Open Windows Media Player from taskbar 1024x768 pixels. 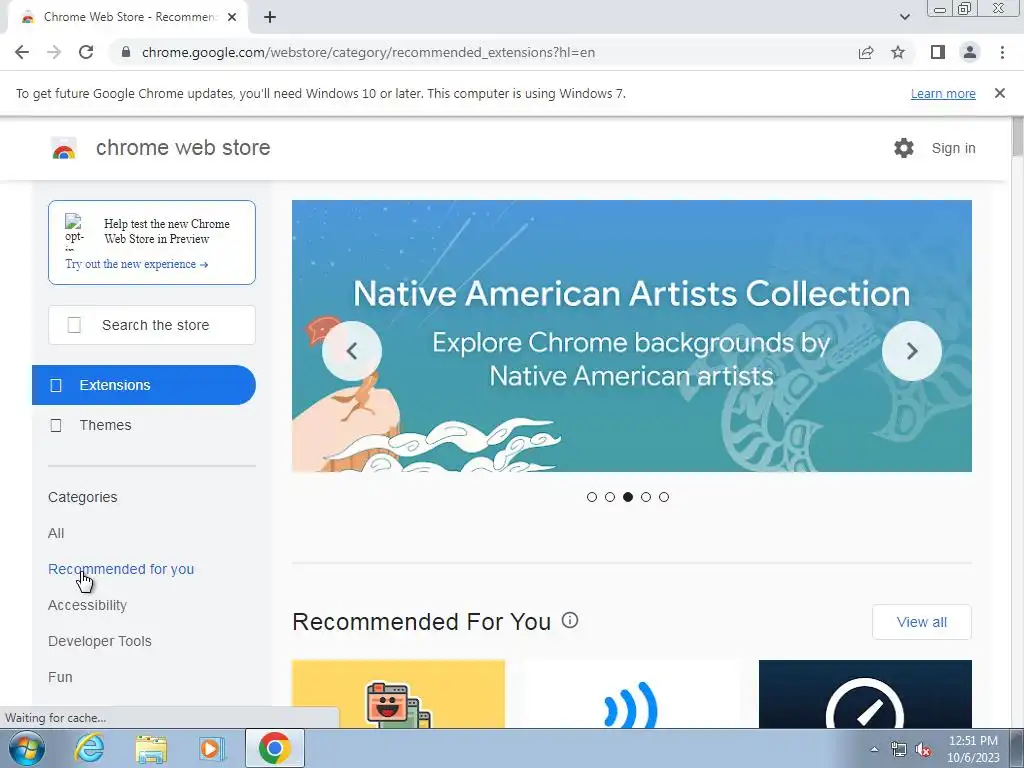211,748
